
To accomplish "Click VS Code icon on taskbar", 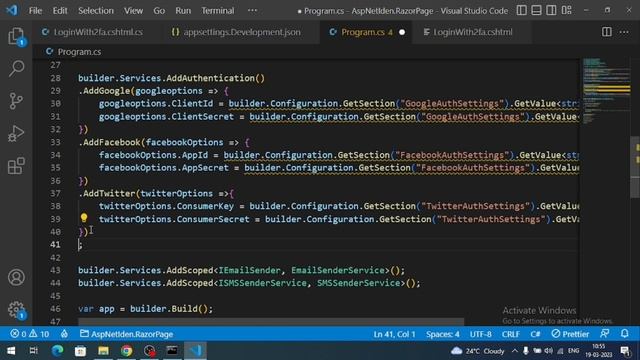I will tap(196, 351).
